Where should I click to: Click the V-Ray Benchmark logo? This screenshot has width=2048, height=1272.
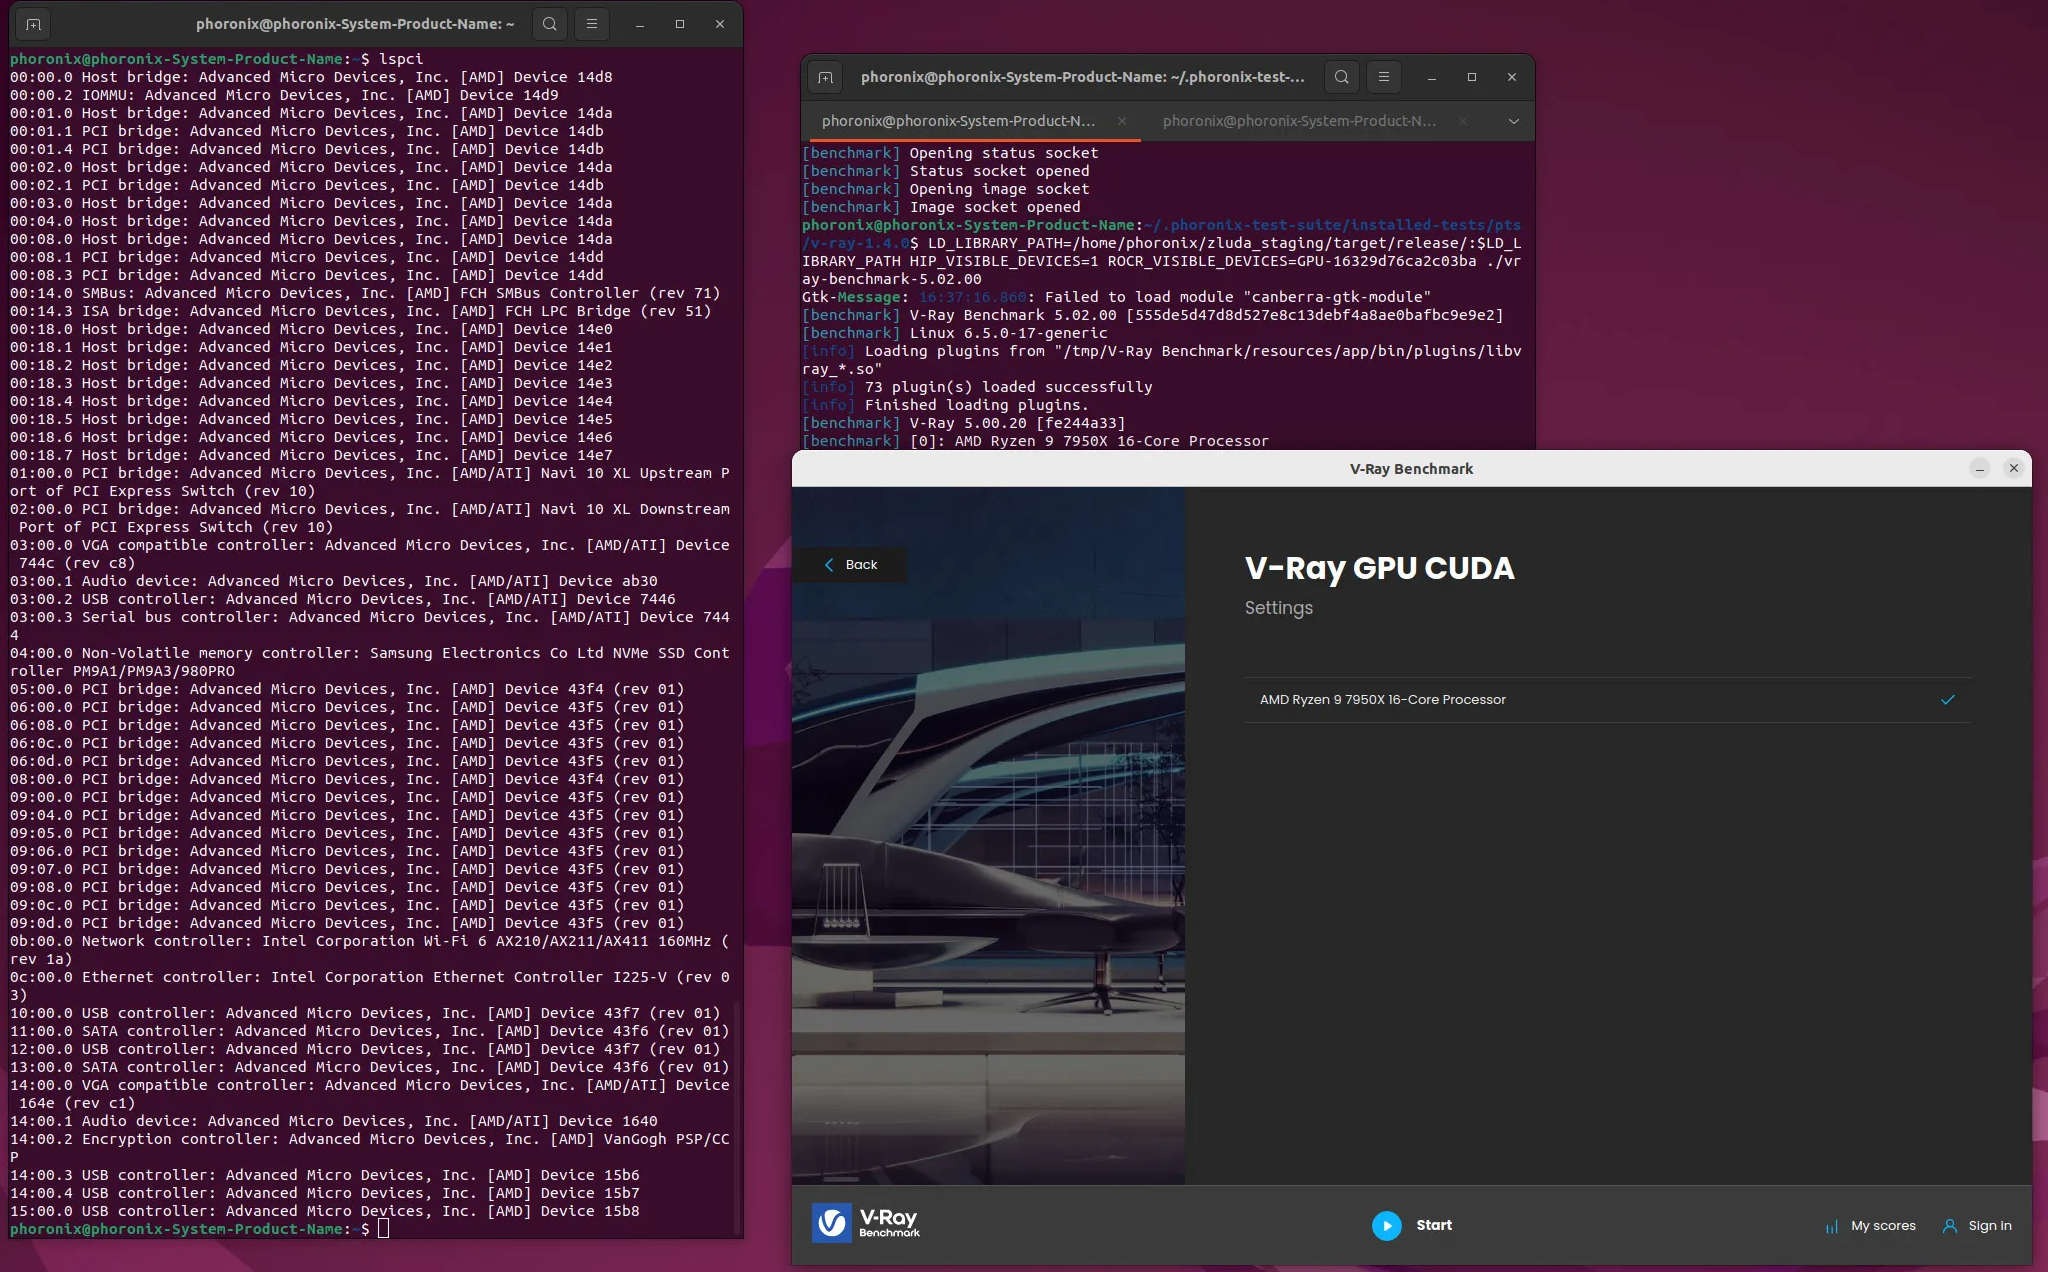[865, 1223]
